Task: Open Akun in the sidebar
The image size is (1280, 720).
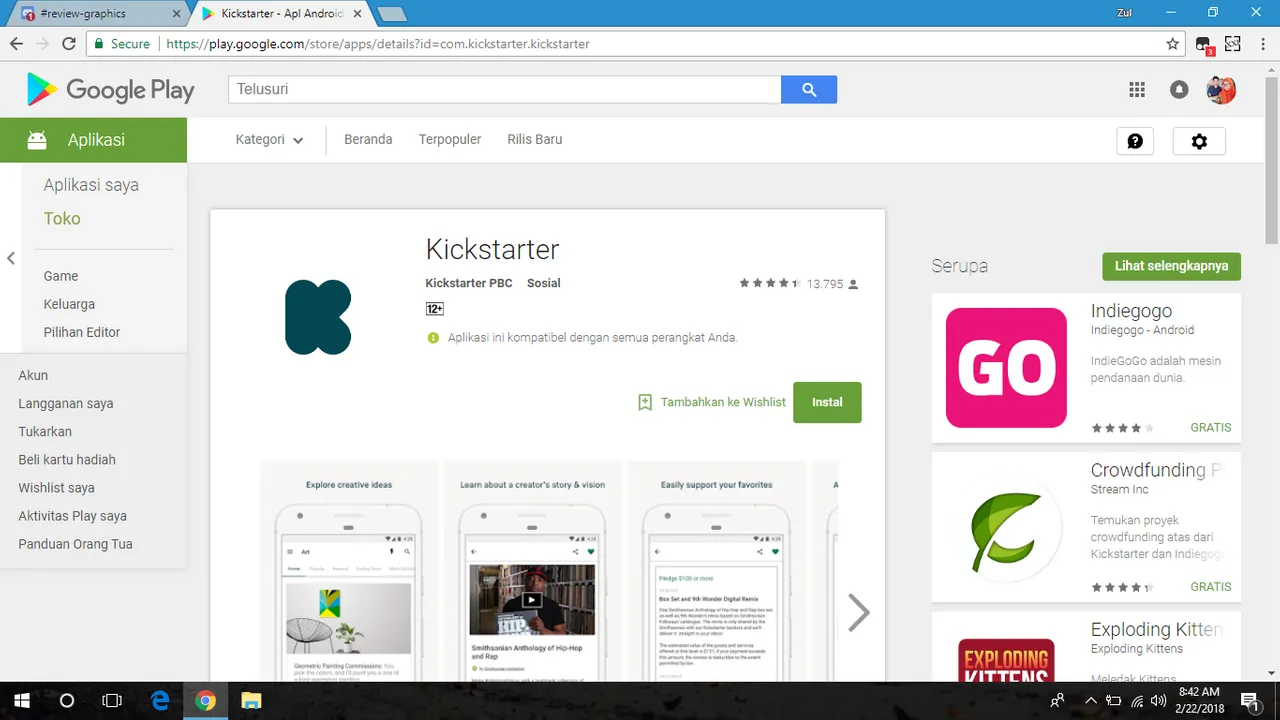Action: pos(33,375)
